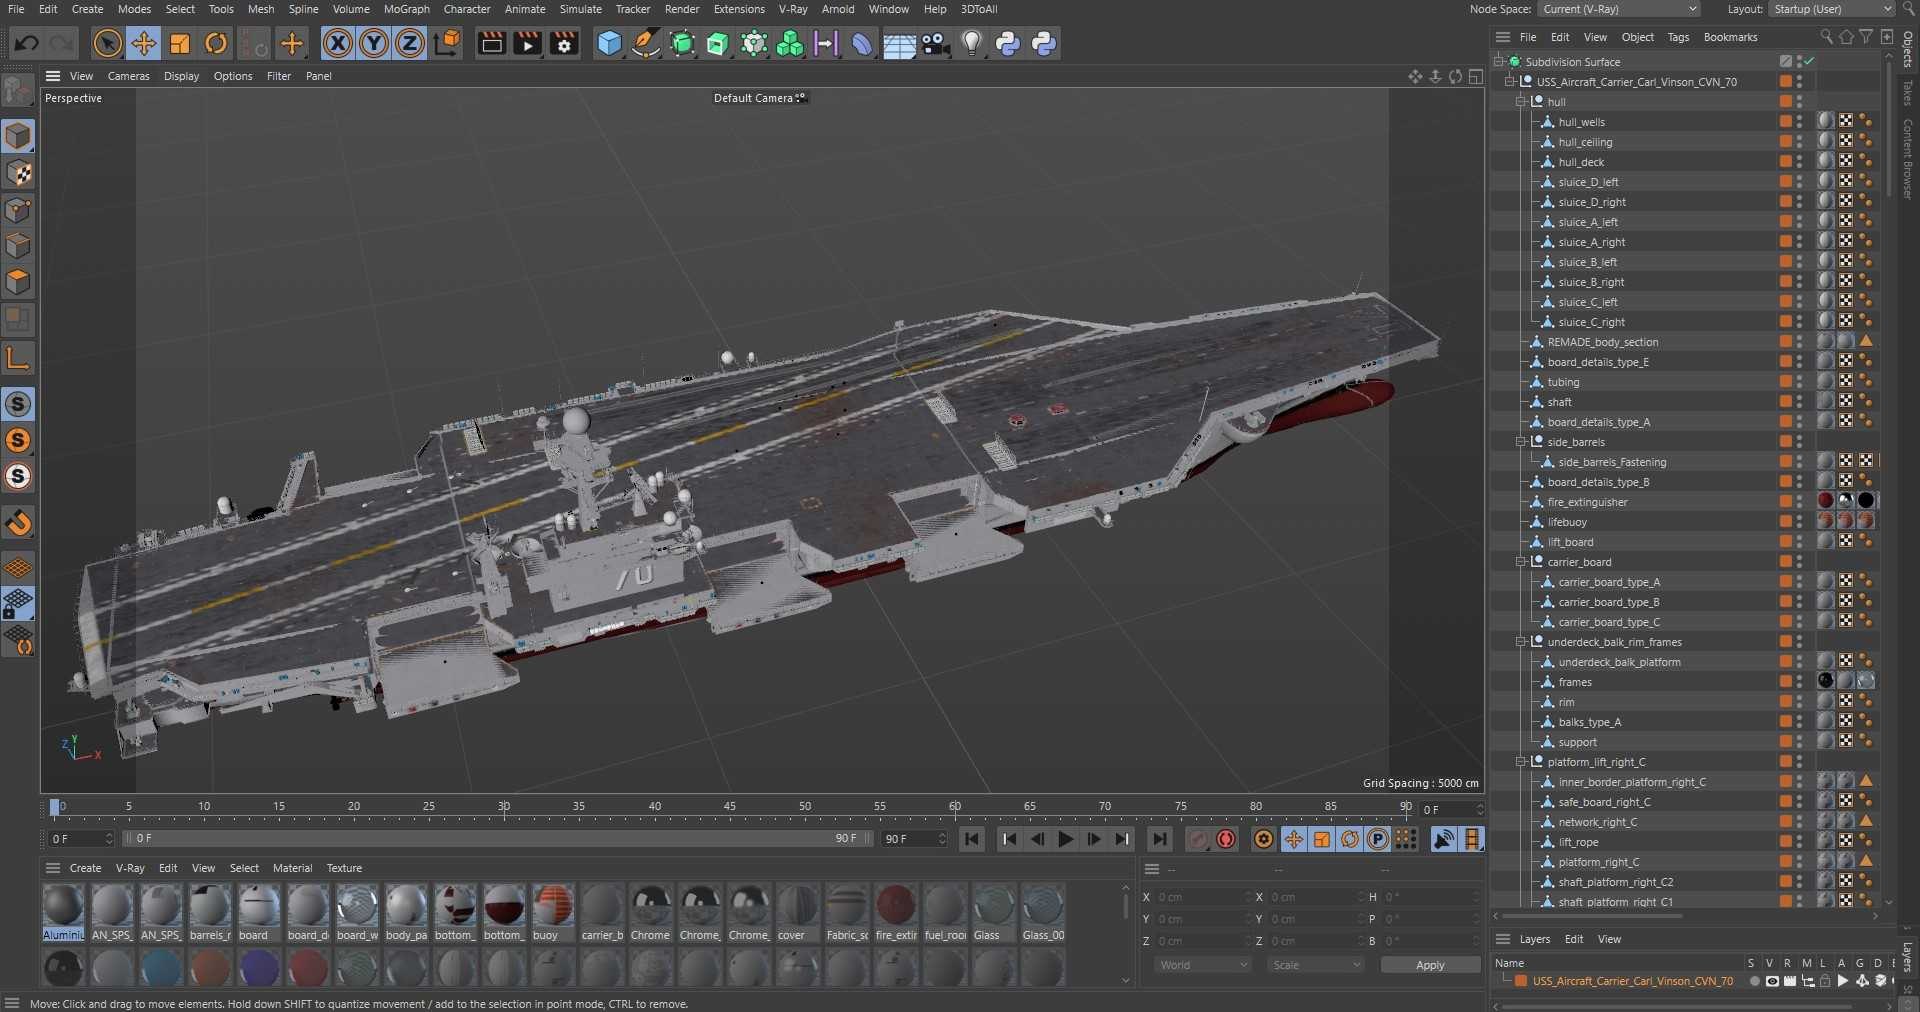
Task: Search objects with the magnifier icon
Action: pyautogui.click(x=1826, y=37)
